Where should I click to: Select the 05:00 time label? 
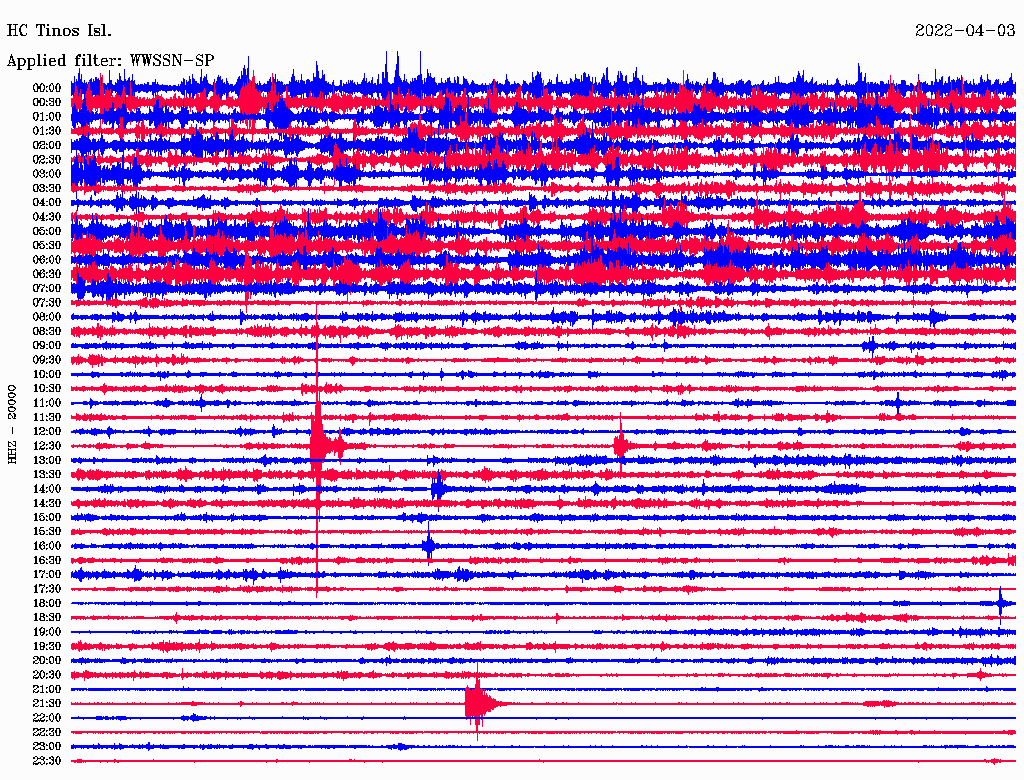[x=47, y=231]
